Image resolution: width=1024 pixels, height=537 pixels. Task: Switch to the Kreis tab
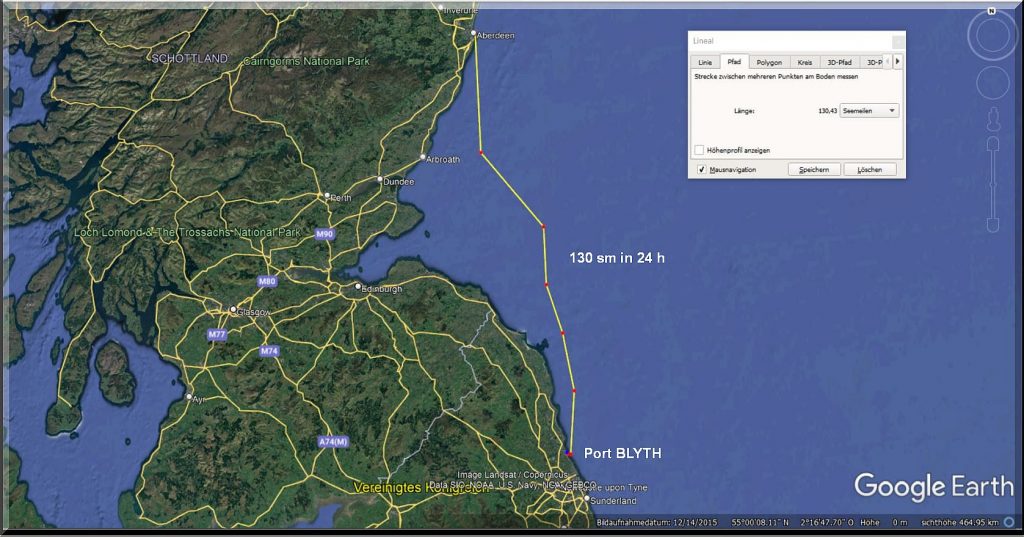tap(805, 62)
